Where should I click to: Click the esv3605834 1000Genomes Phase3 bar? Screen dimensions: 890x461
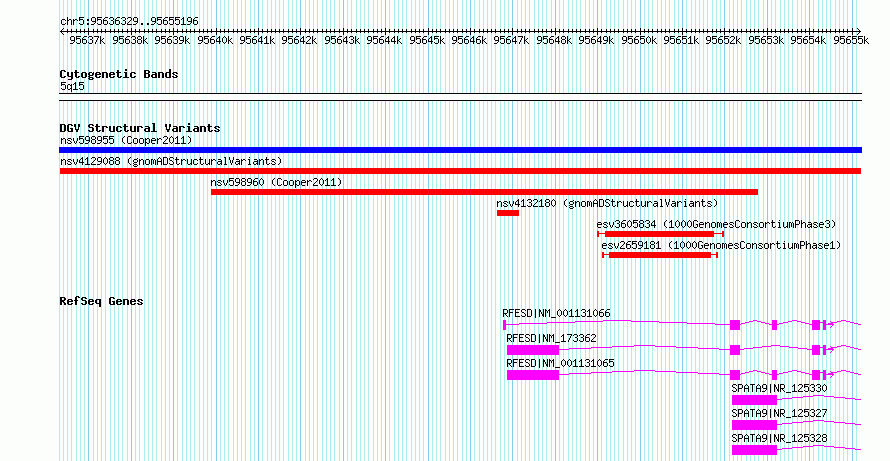pyautogui.click(x=660, y=234)
